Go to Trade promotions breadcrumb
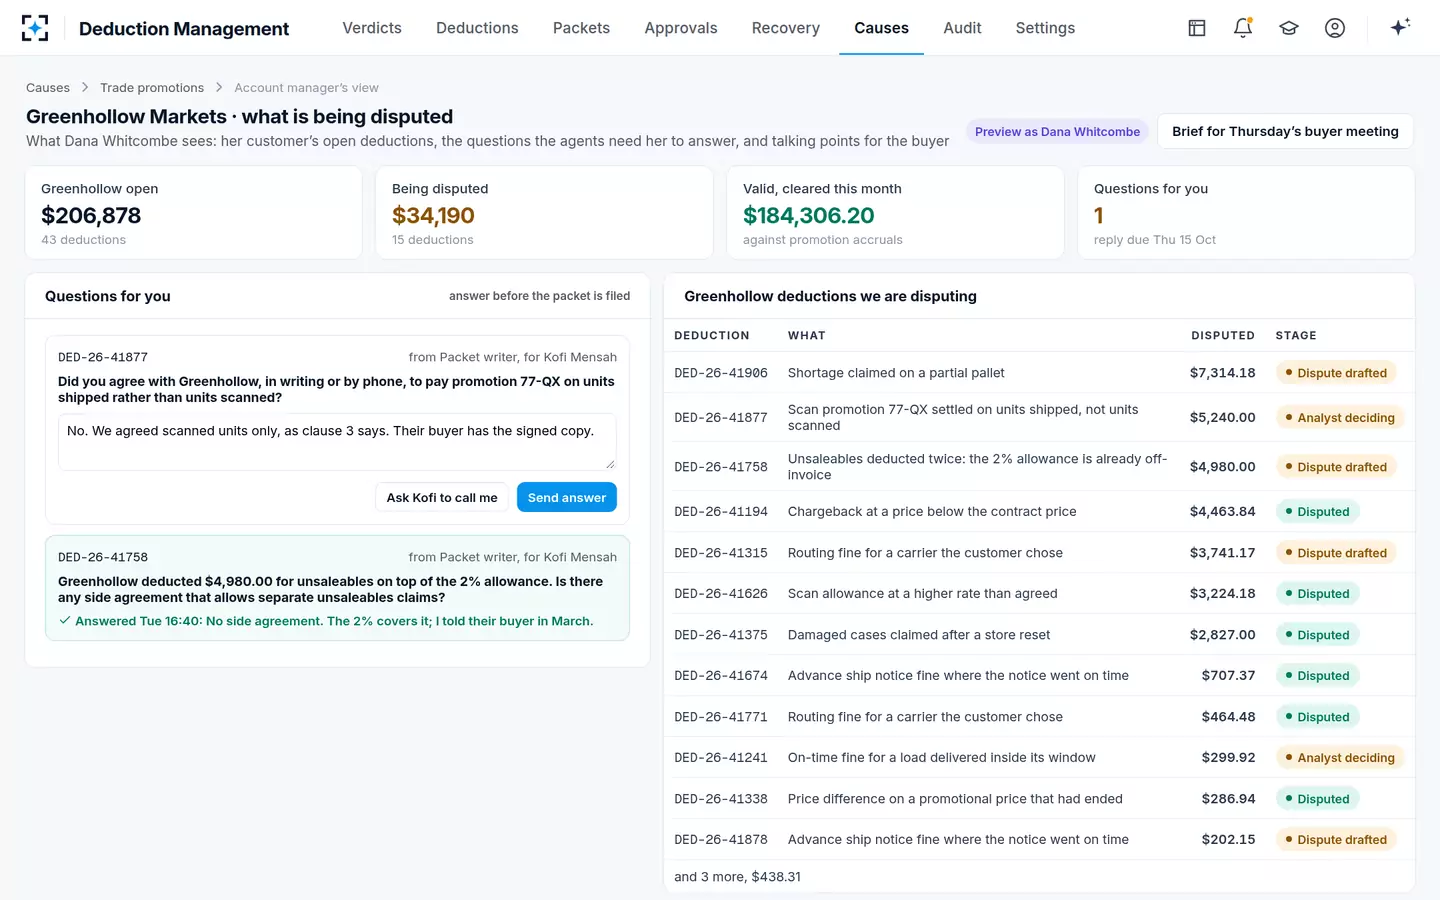The image size is (1440, 900). 152,88
